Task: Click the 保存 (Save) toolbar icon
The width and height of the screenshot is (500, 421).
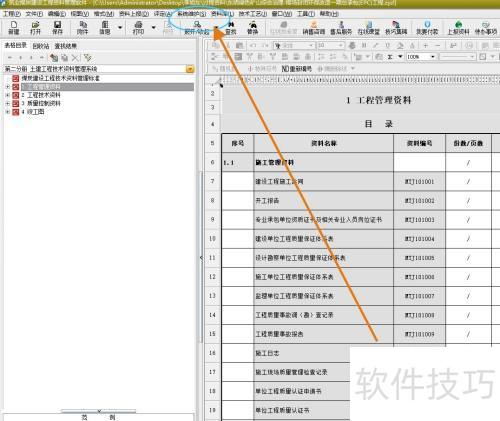Action: 57,28
